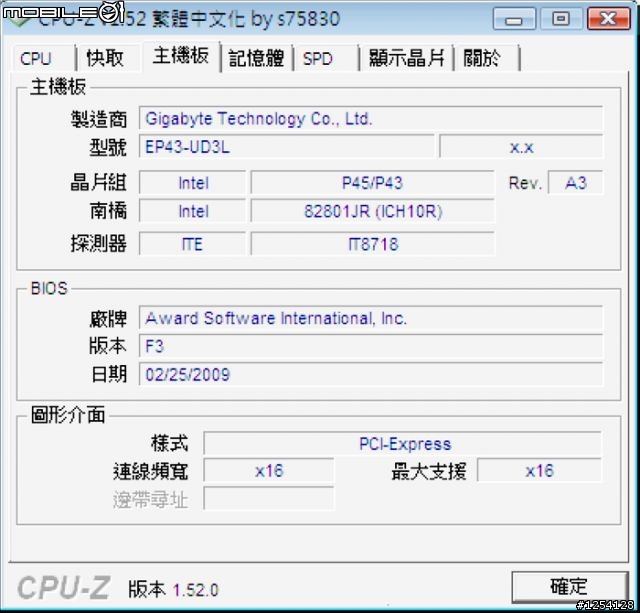Screen dimensions: 640x613
Task: Click the BIOS date 02/25/2009 field
Action: click(x=371, y=374)
